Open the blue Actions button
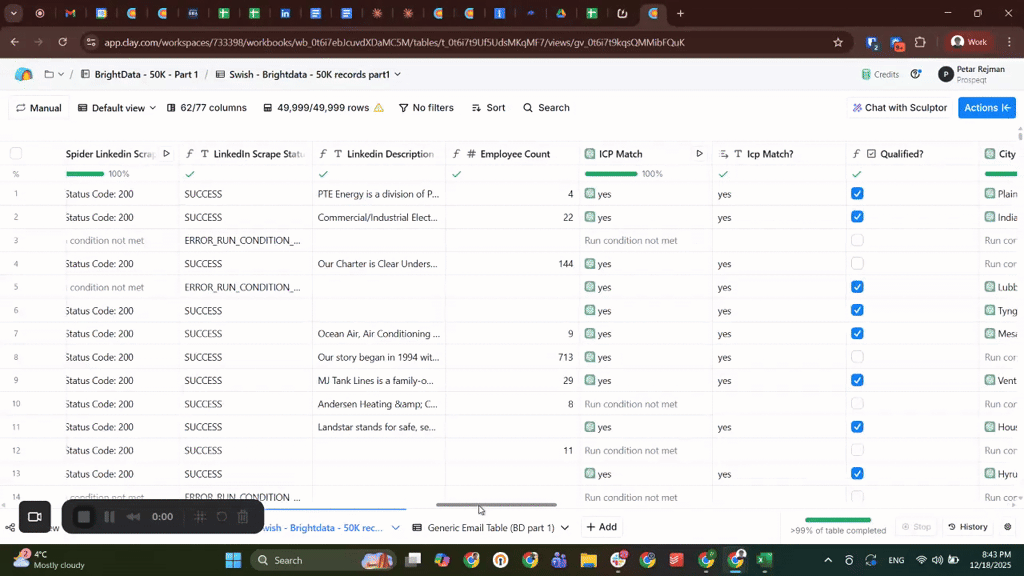1024x576 pixels. (986, 108)
